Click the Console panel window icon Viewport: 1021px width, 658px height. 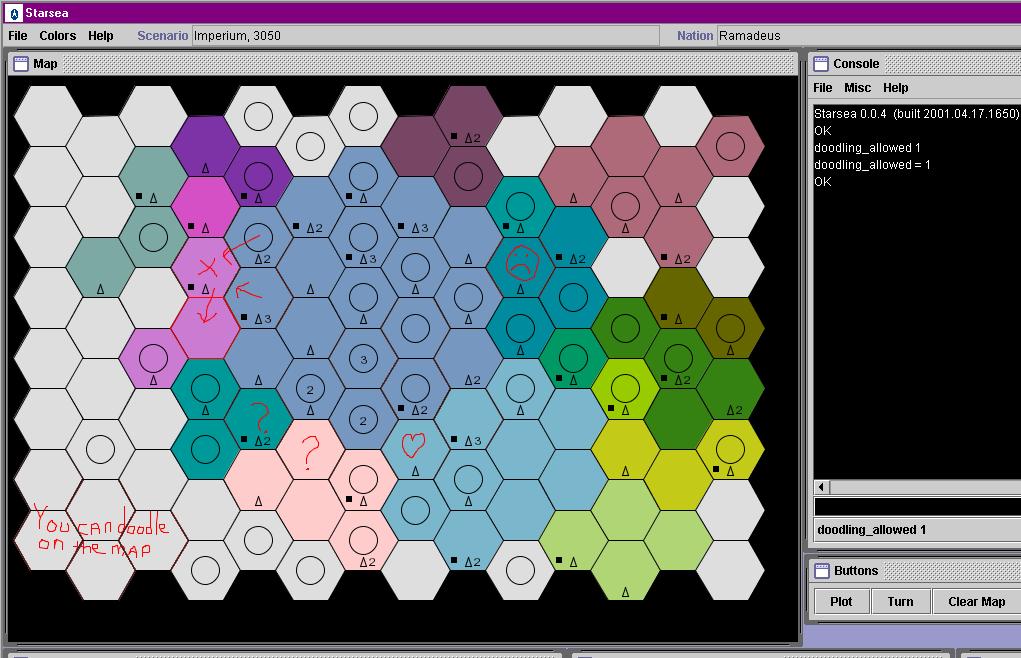click(x=820, y=64)
